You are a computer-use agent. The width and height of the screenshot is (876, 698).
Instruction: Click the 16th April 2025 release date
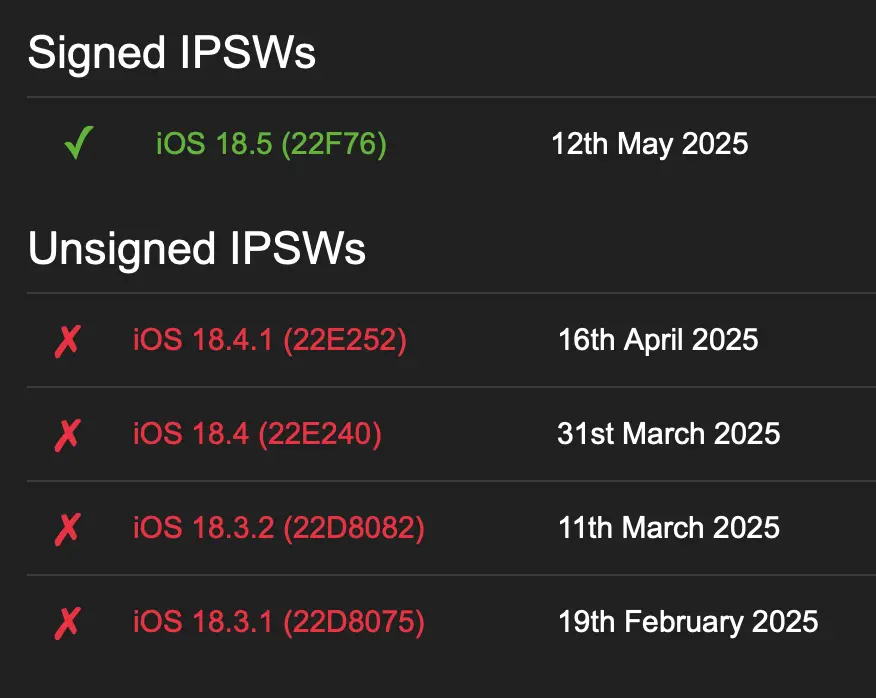tap(658, 340)
